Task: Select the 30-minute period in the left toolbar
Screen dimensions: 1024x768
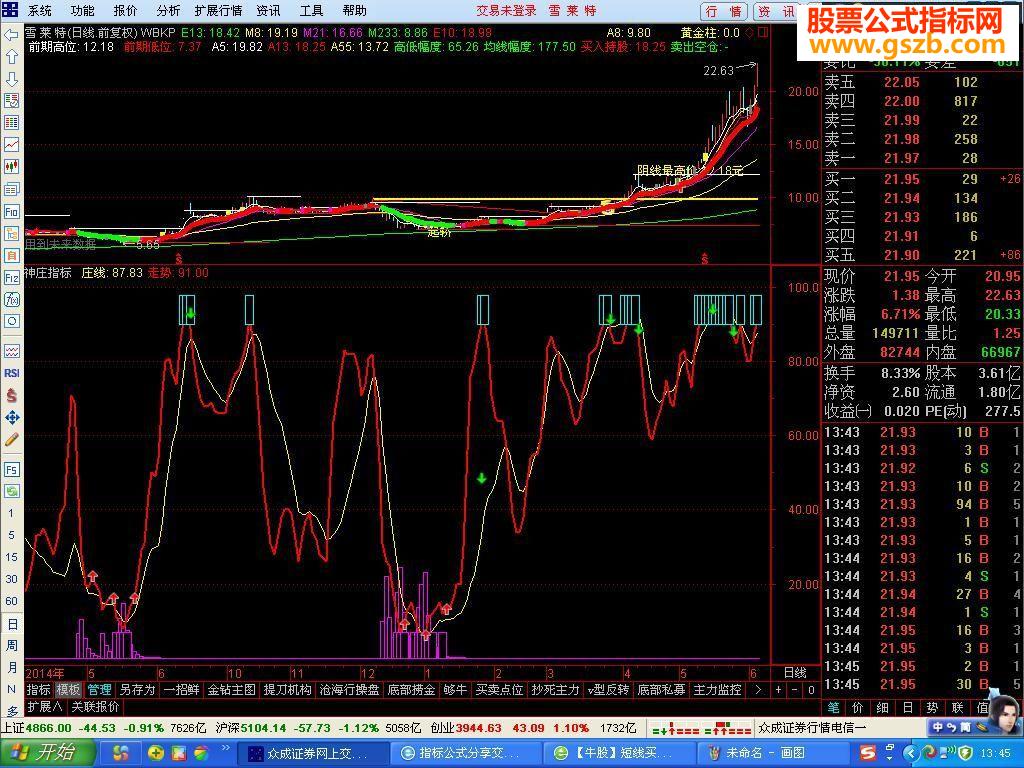Action: [11, 579]
